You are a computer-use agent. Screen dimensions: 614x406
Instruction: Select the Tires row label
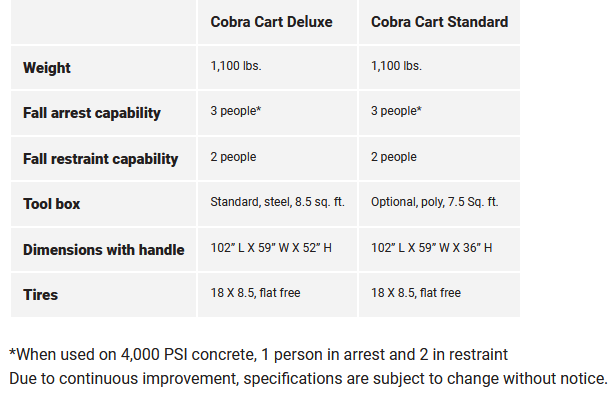click(x=41, y=294)
